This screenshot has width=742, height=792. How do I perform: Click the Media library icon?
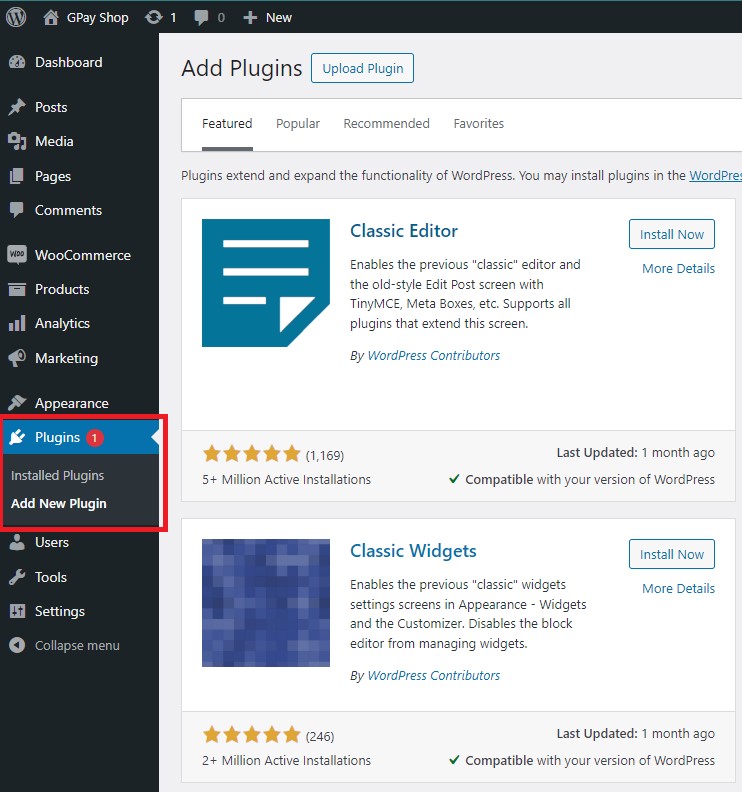[x=17, y=141]
